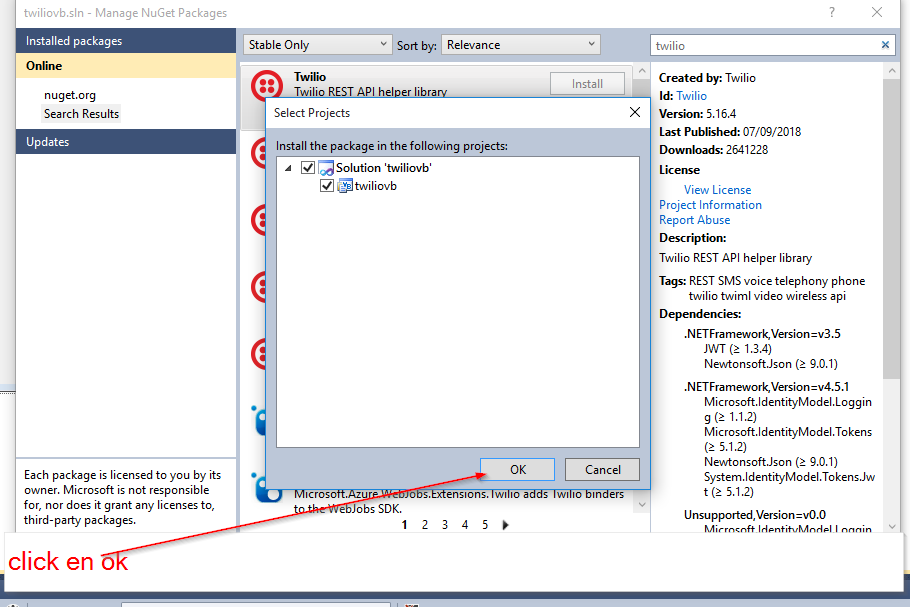Click the Solution 'twiliovb' label
Viewport: 910px width, 607px height.
tap(384, 168)
